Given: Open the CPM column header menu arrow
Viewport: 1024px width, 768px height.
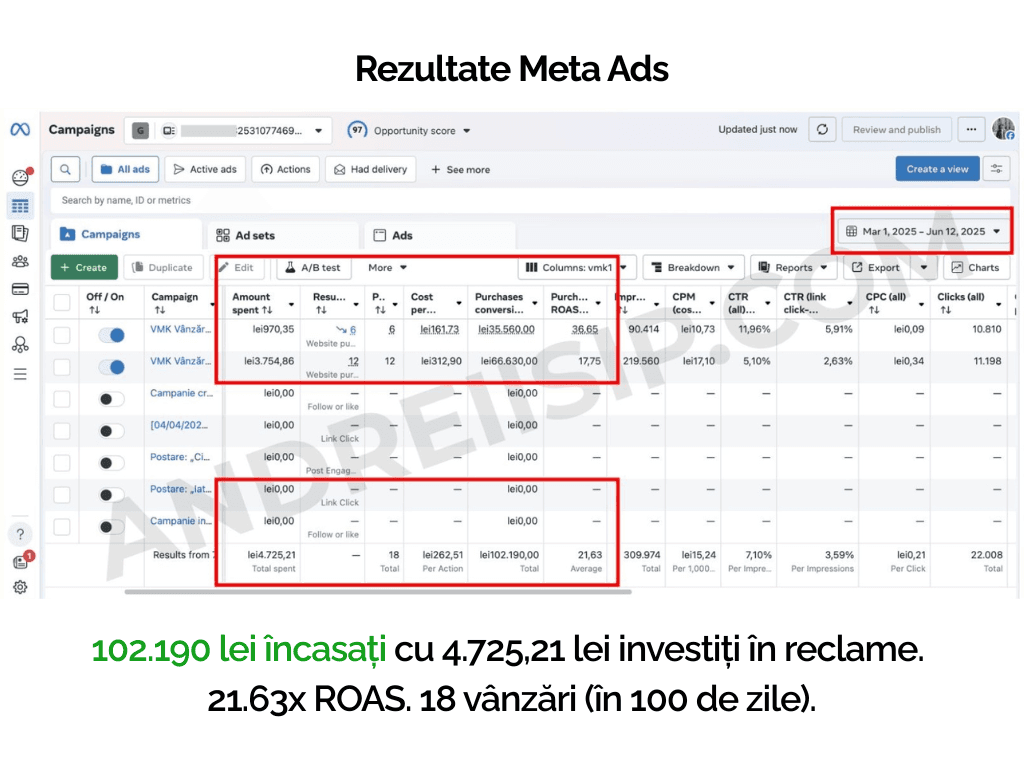Looking at the screenshot, I should click(712, 304).
